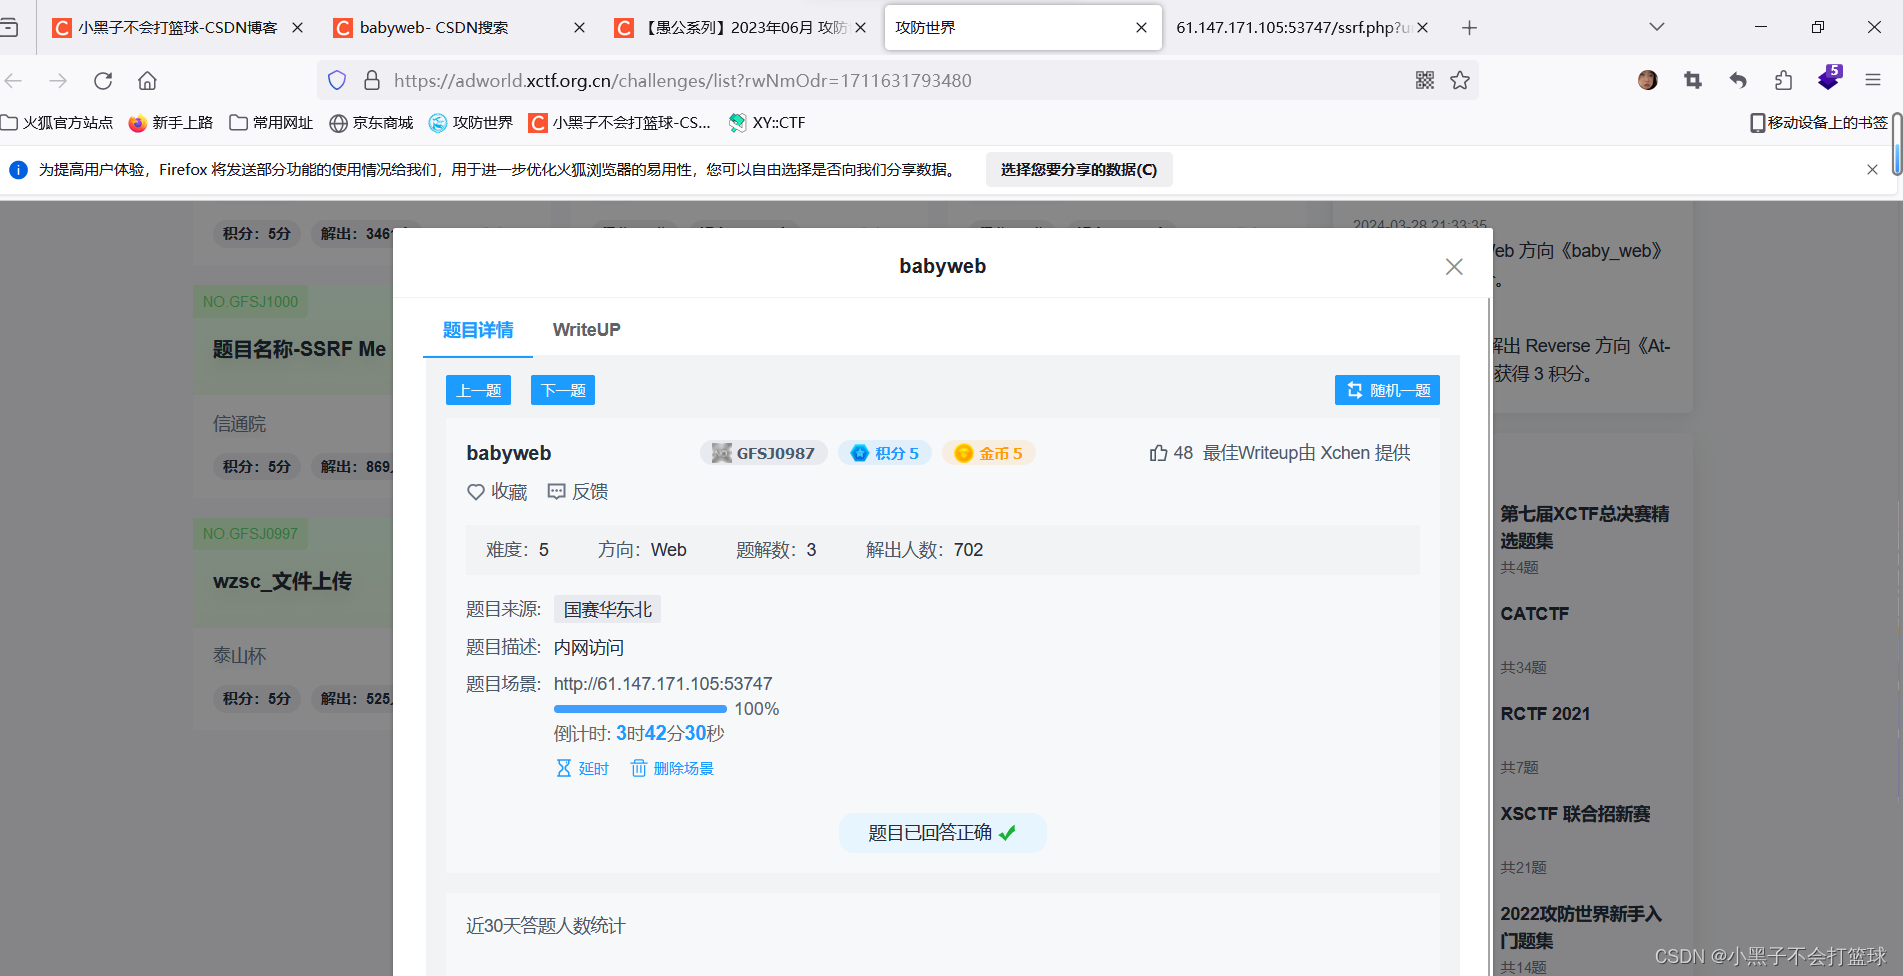Click the 延时 hourglass icon
1903x976 pixels.
[x=565, y=768]
